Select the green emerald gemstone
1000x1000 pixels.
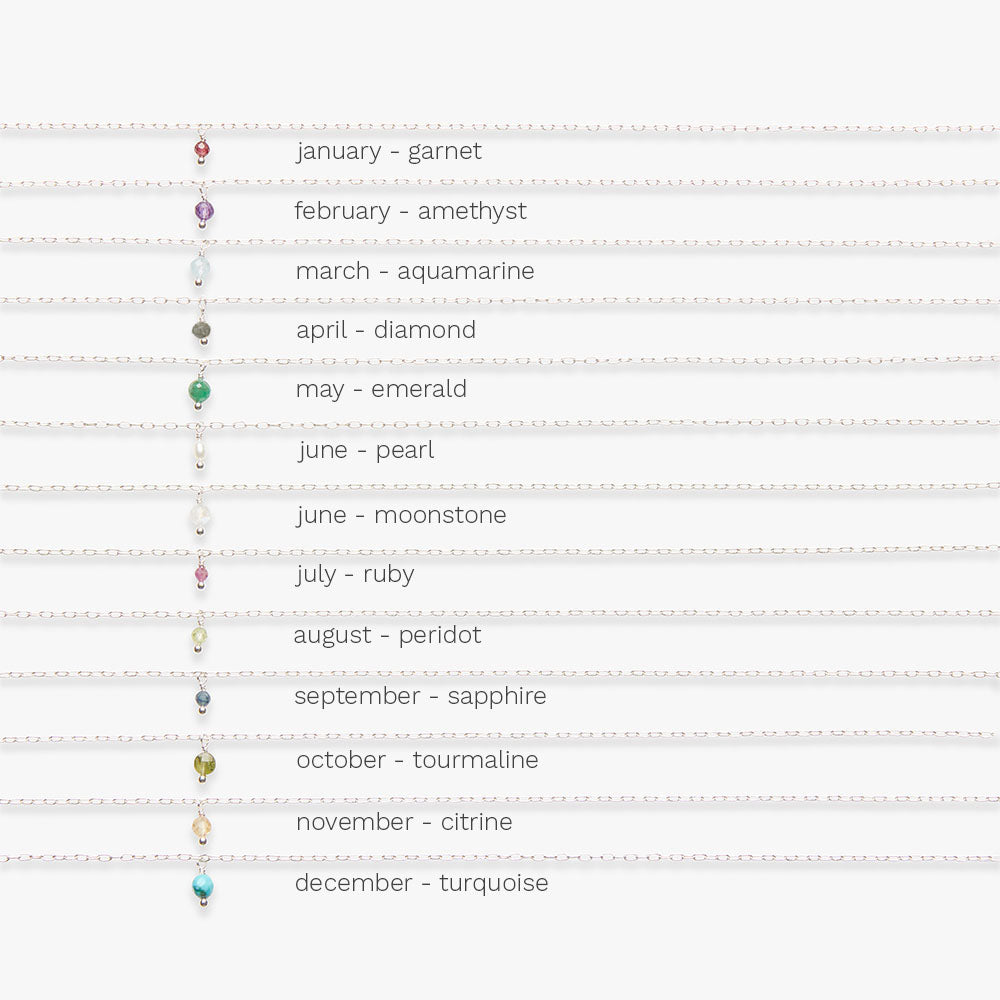[x=200, y=389]
